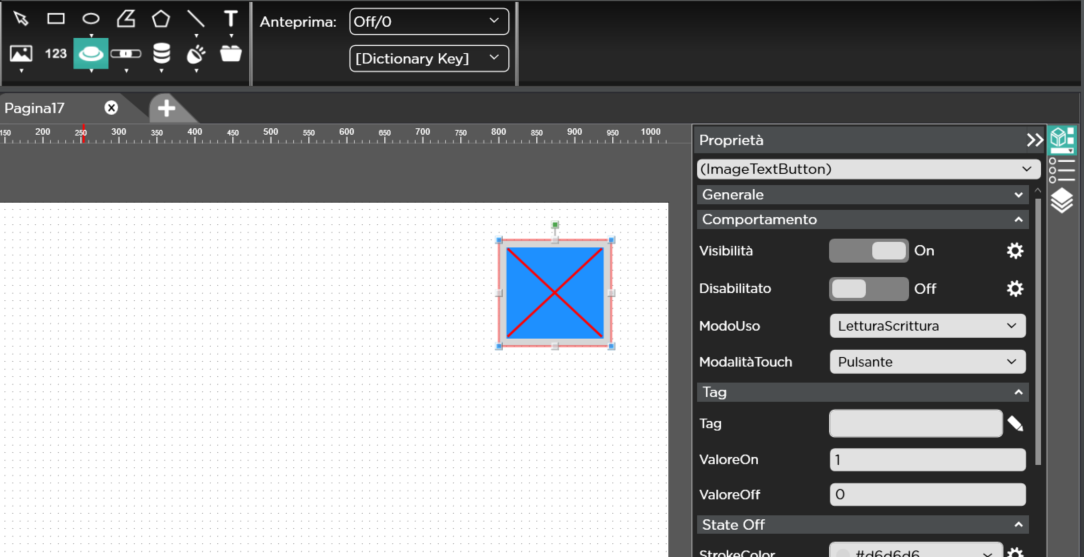Select the numeric field 123 tool
The image size is (1084, 557).
tap(56, 53)
